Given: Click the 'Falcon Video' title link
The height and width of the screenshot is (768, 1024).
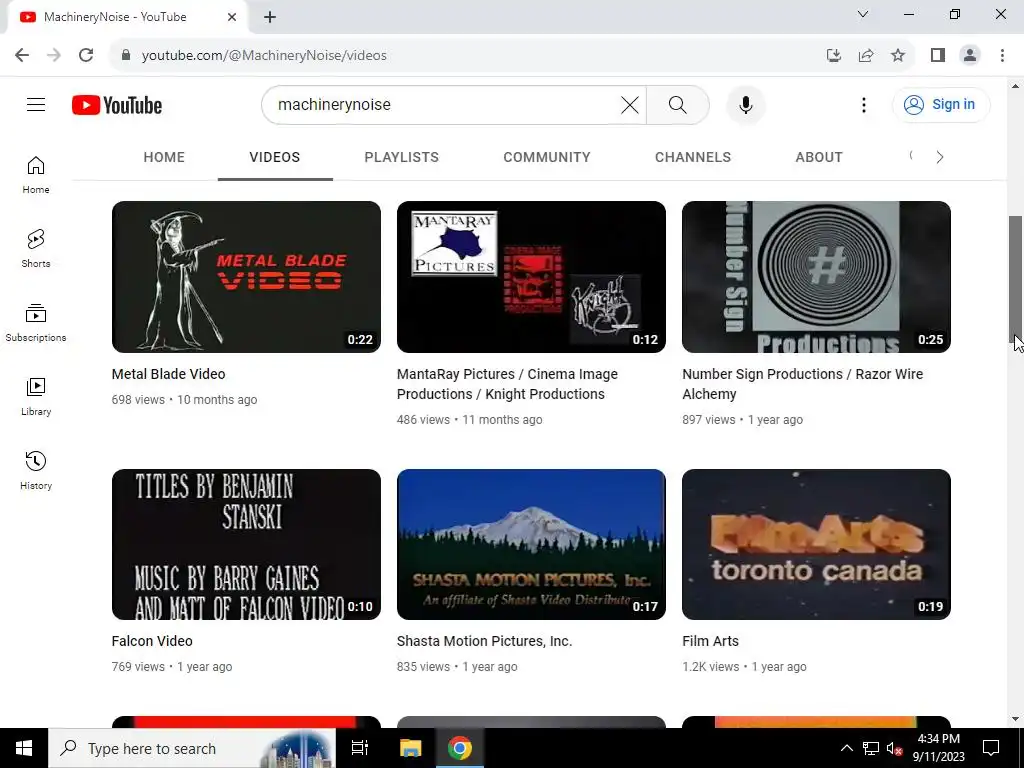Looking at the screenshot, I should tap(152, 641).
